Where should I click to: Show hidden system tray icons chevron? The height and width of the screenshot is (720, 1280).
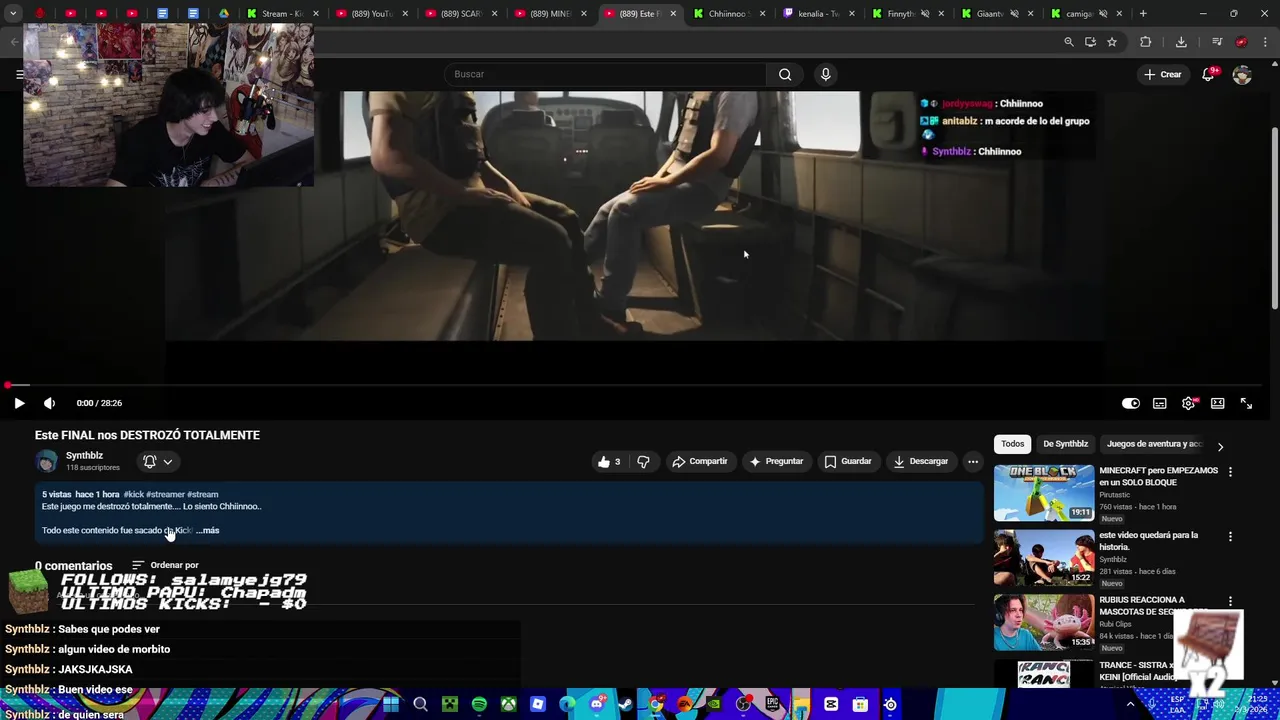(x=1131, y=704)
